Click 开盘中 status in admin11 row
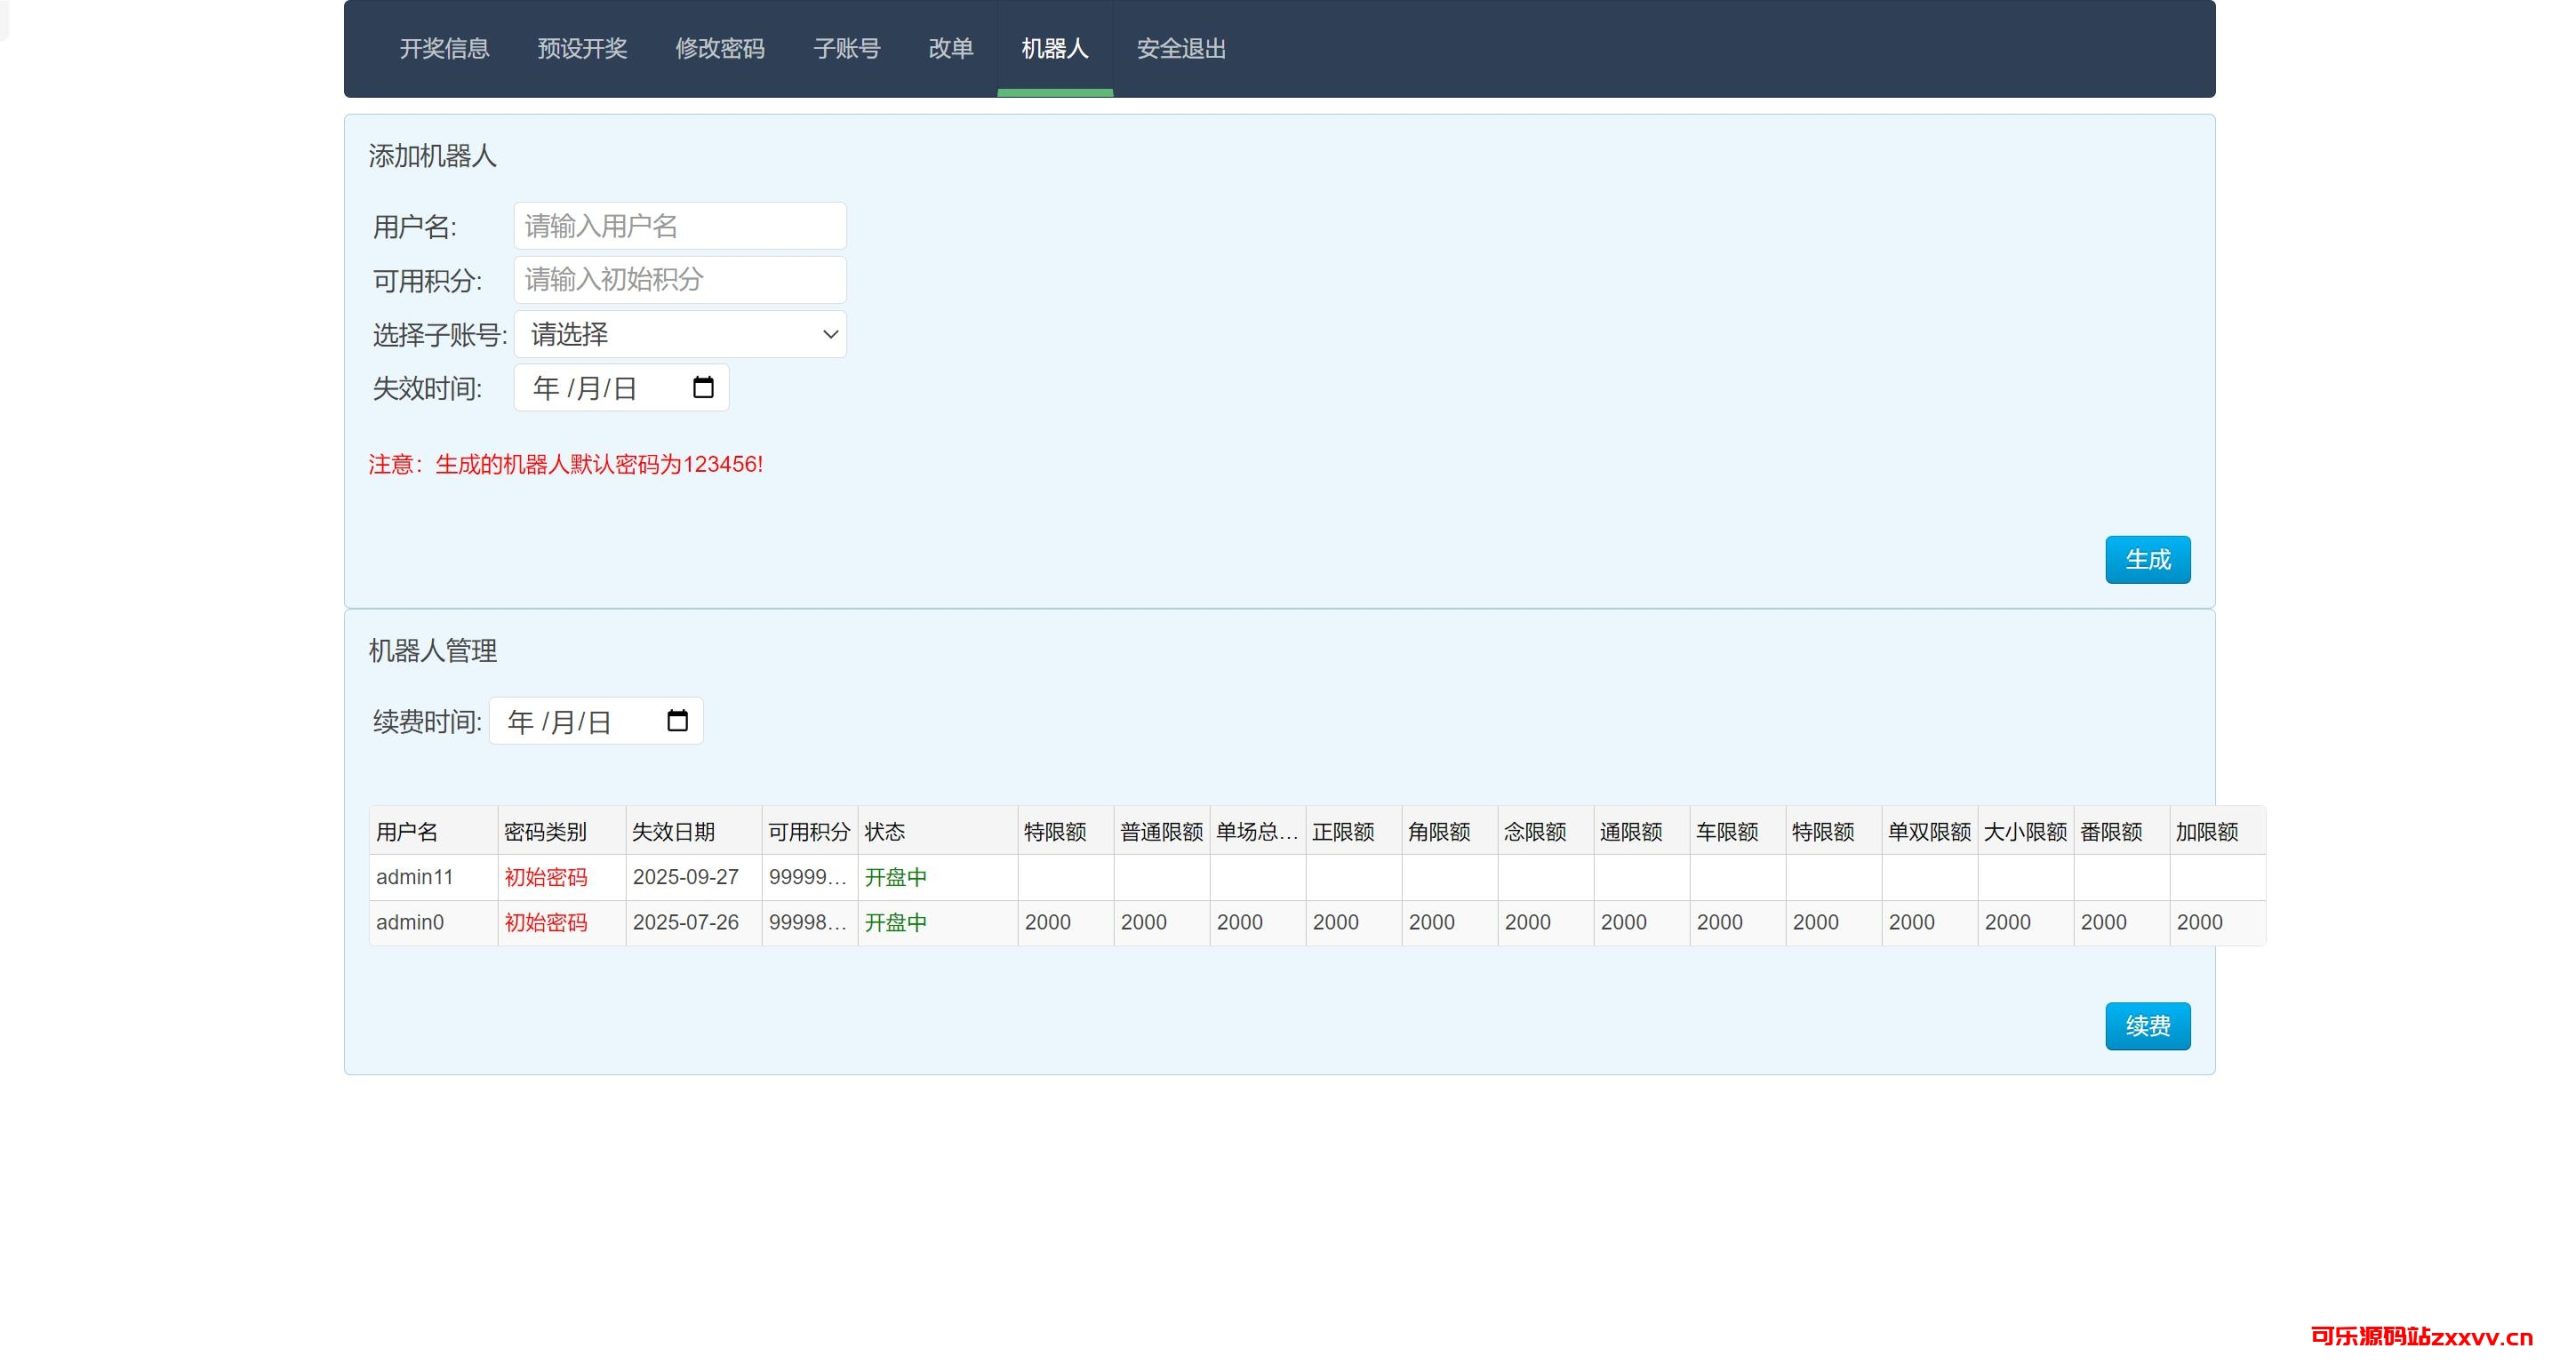This screenshot has width=2560, height=1372. tap(896, 877)
